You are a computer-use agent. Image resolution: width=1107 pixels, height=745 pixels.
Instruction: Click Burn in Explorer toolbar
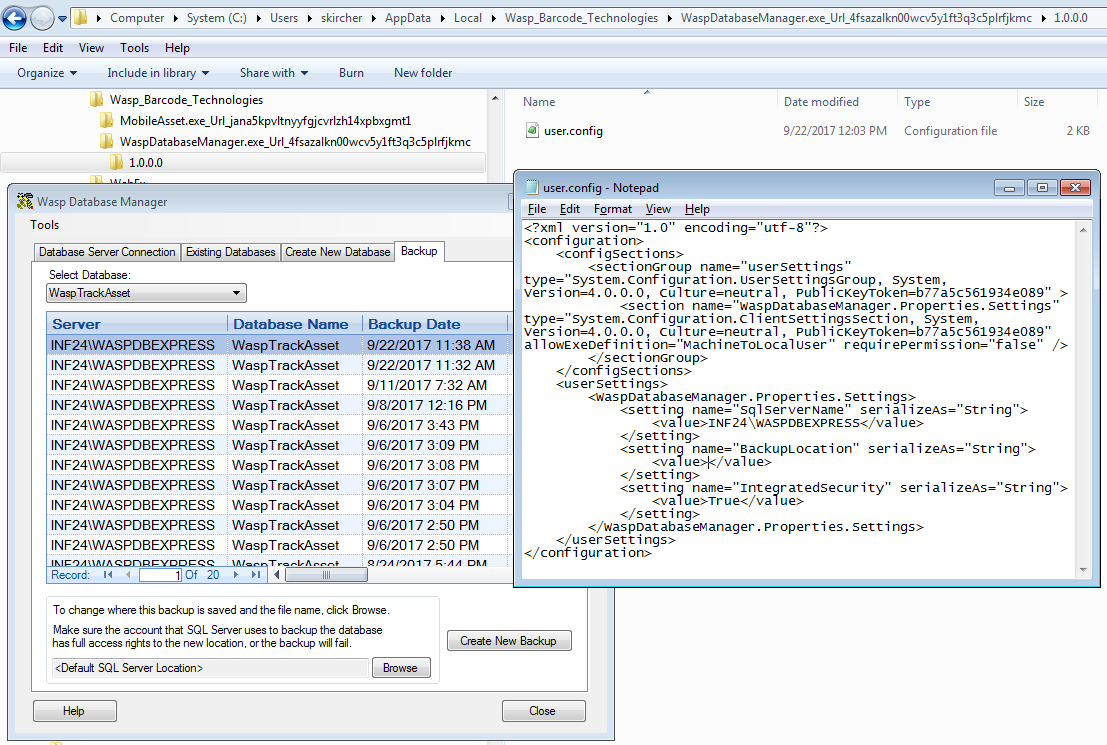351,73
